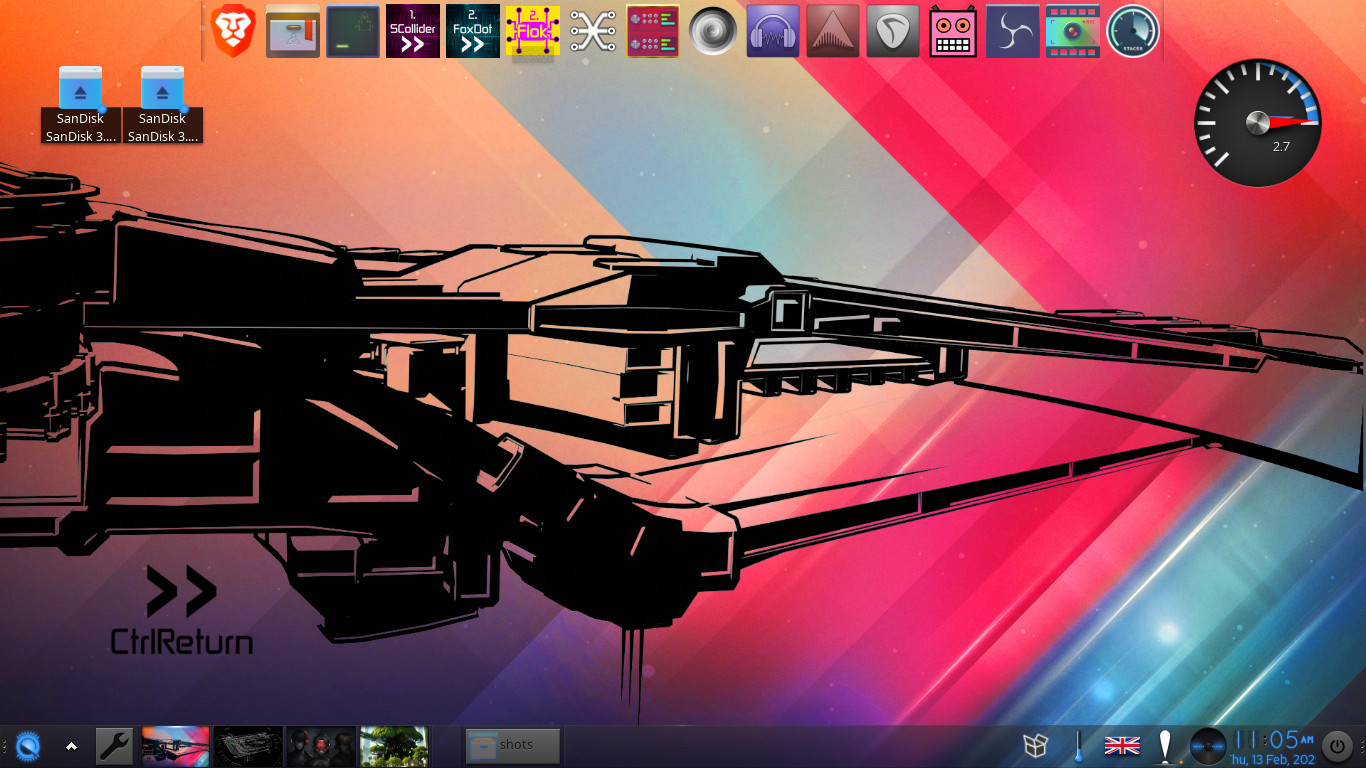This screenshot has width=1366, height=768.
Task: Click the shots window in taskbar
Action: 513,746
